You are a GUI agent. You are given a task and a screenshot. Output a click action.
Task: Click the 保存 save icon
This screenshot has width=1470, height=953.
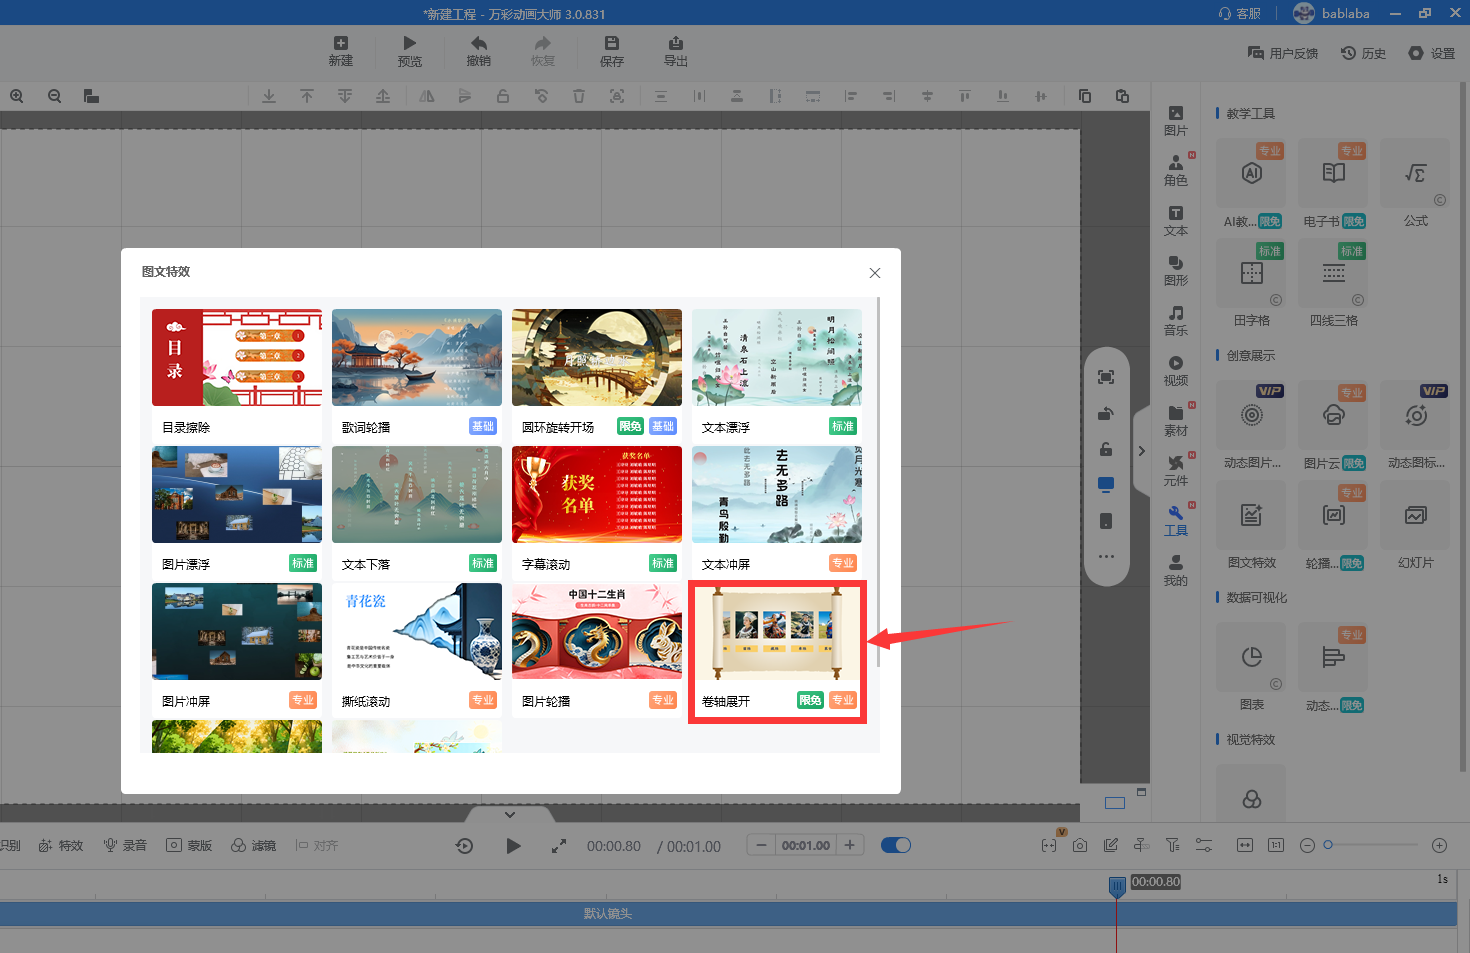[x=611, y=43]
